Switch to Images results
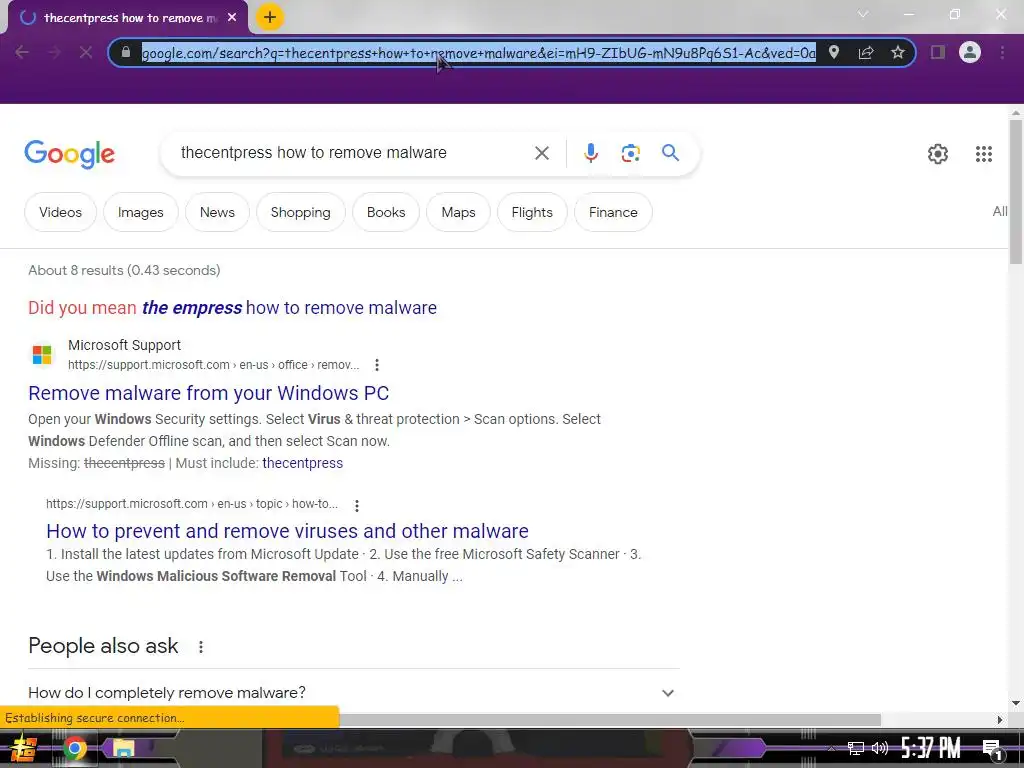The image size is (1024, 768). 140,212
